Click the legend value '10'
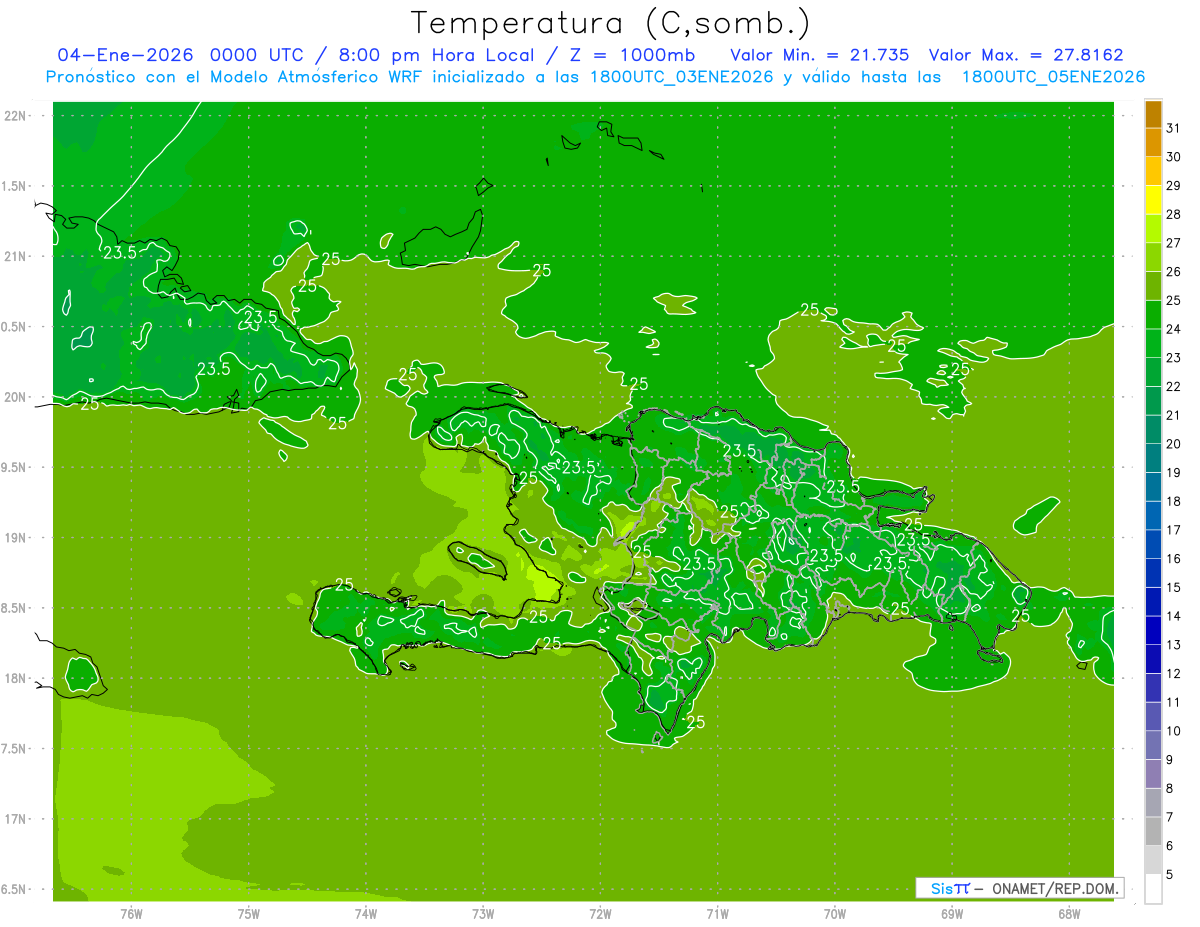Screen dimensions: 1200x927 click(x=1174, y=731)
